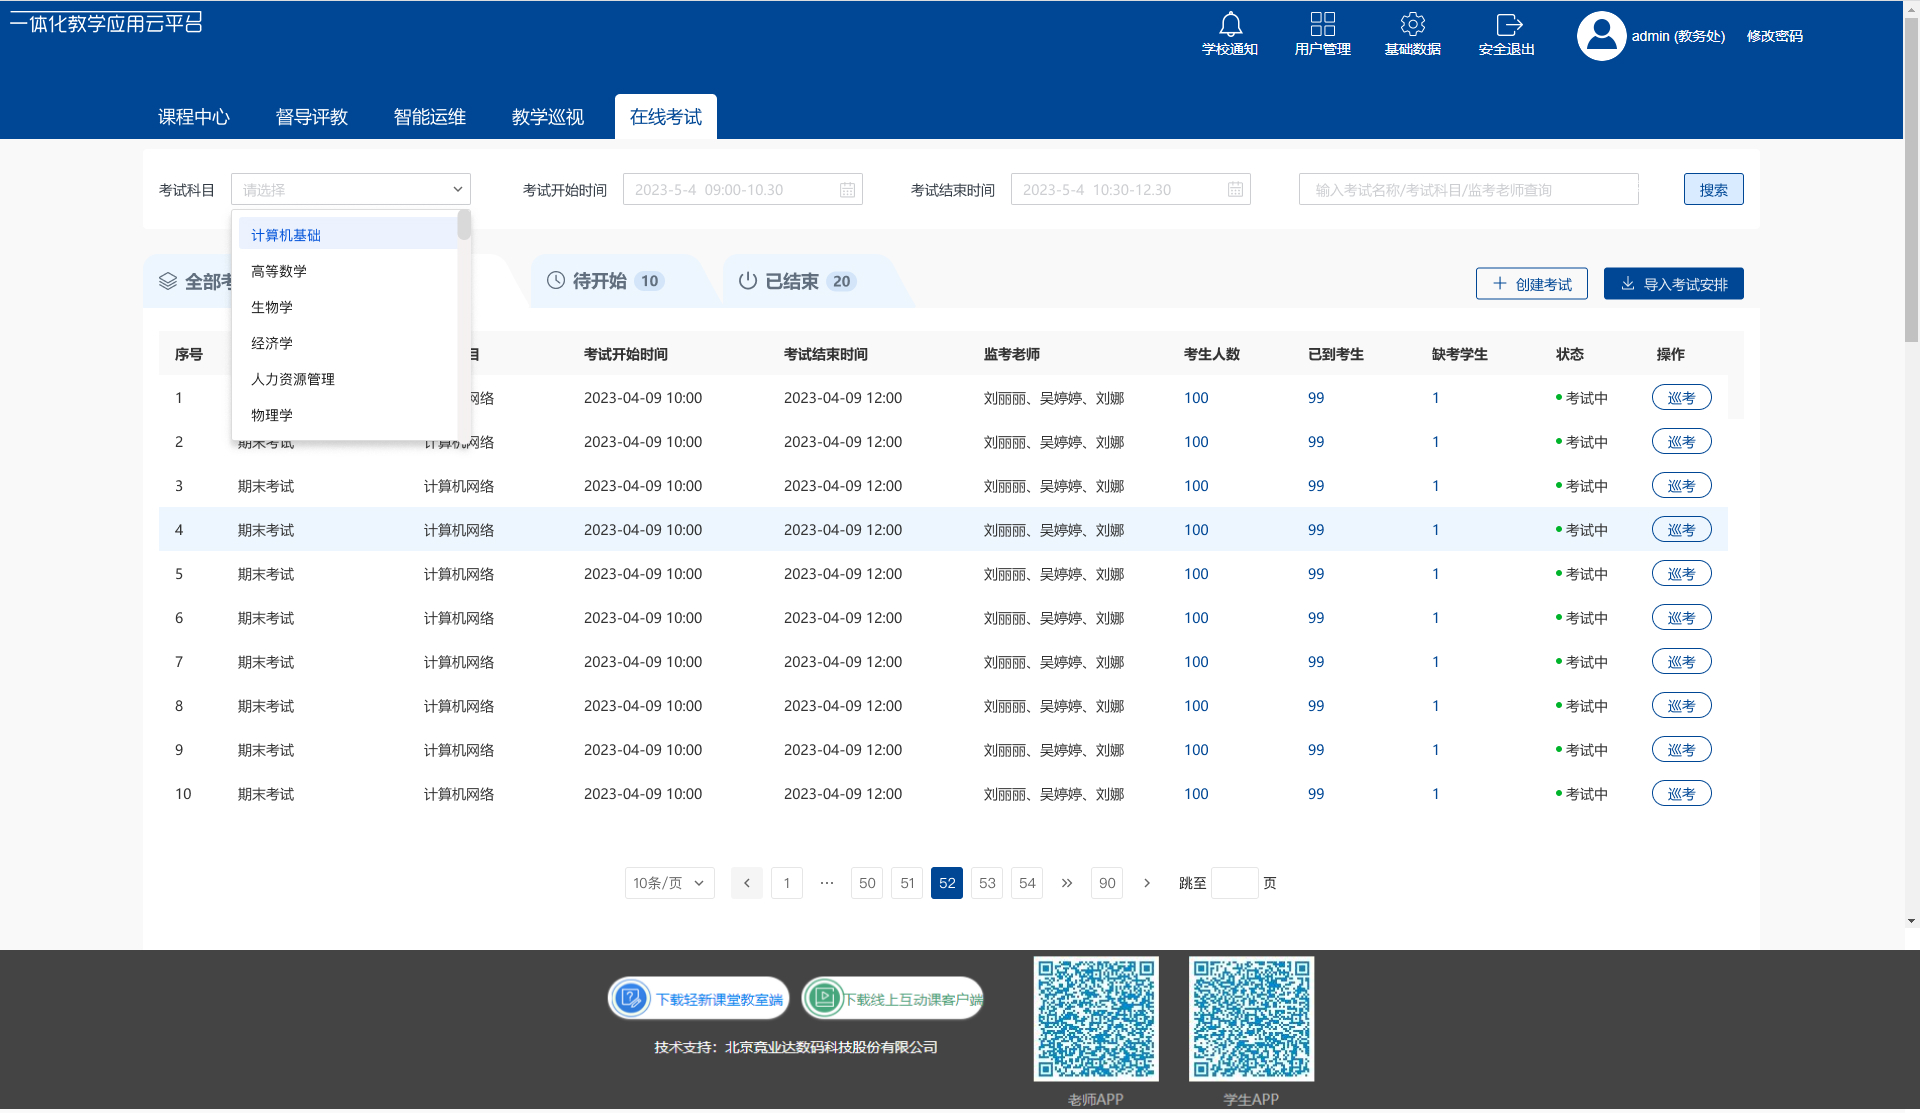Click the exam search input field
The height and width of the screenshot is (1113, 1920).
coord(1468,189)
